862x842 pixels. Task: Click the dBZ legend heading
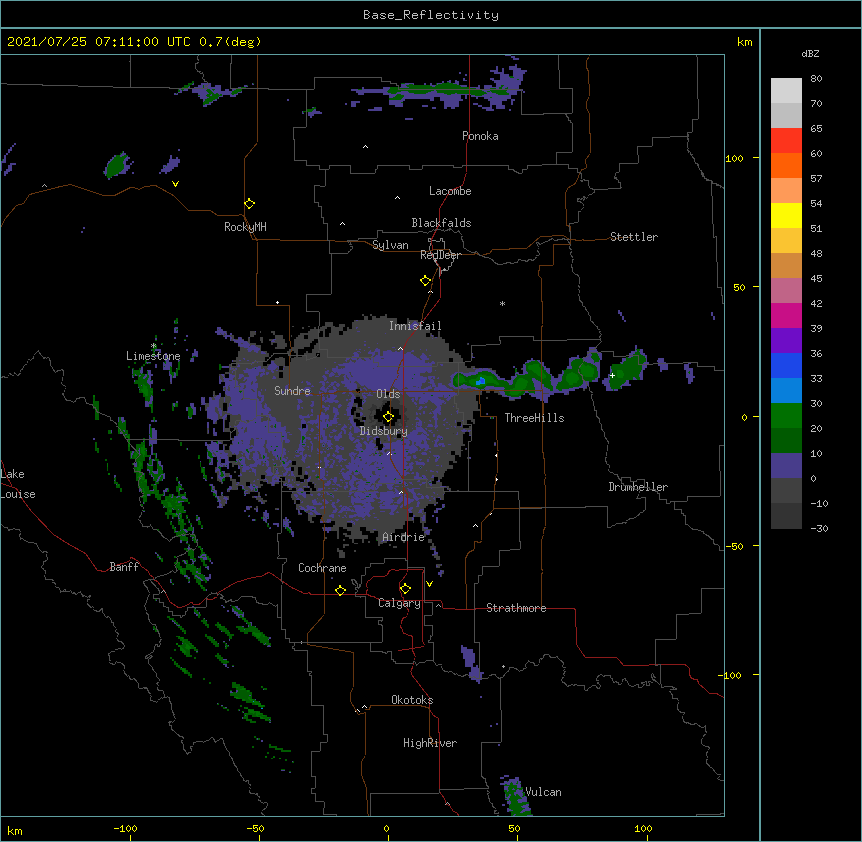[810, 53]
